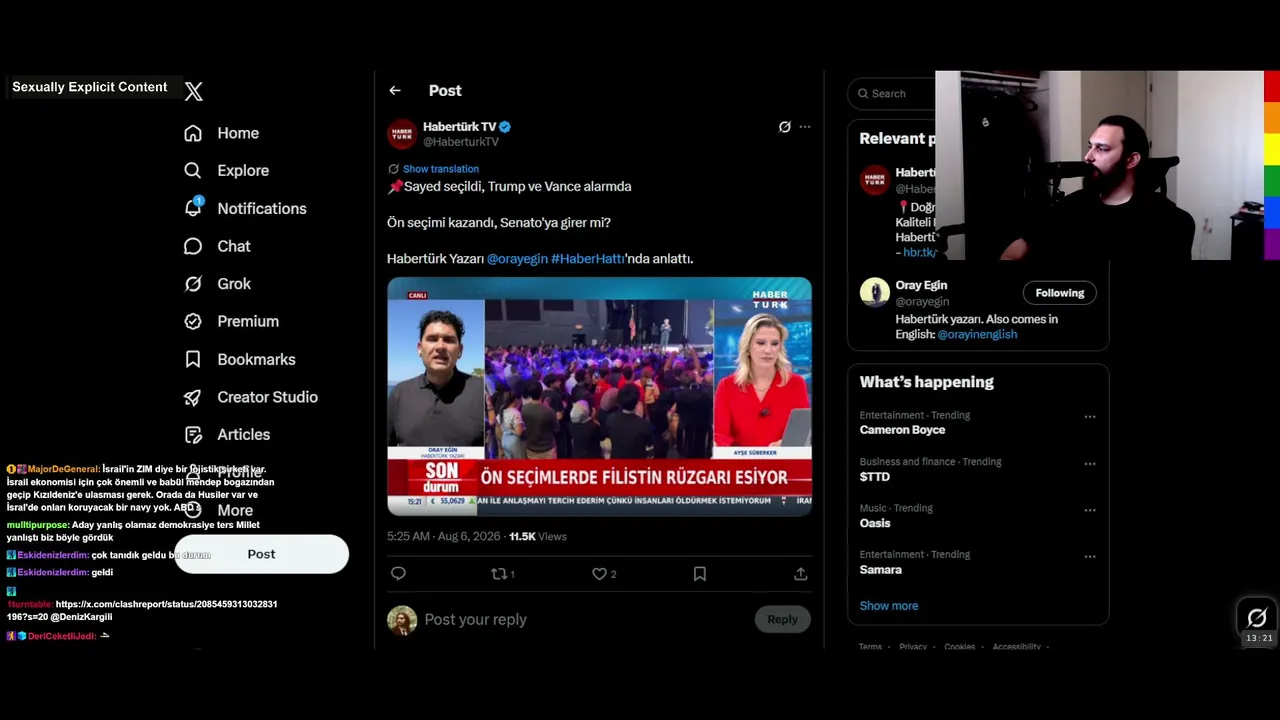Click the Habertürk avatar in Relevant people
This screenshot has height=720, width=1280.
(875, 180)
